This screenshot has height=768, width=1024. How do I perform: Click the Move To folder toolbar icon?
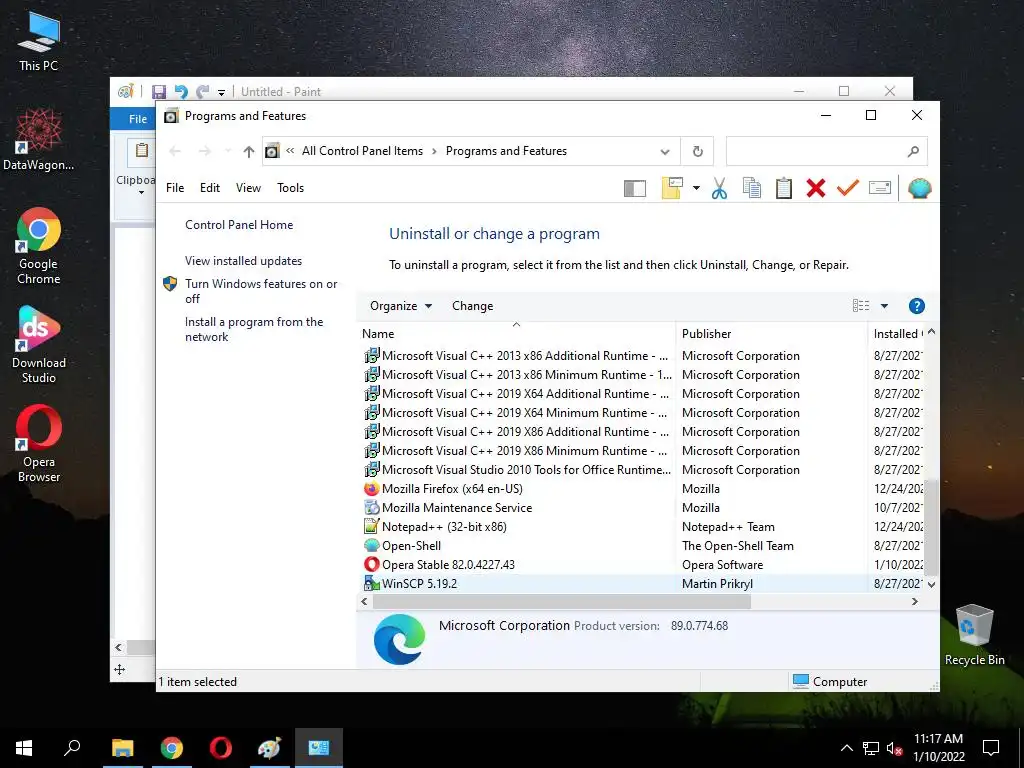point(672,188)
